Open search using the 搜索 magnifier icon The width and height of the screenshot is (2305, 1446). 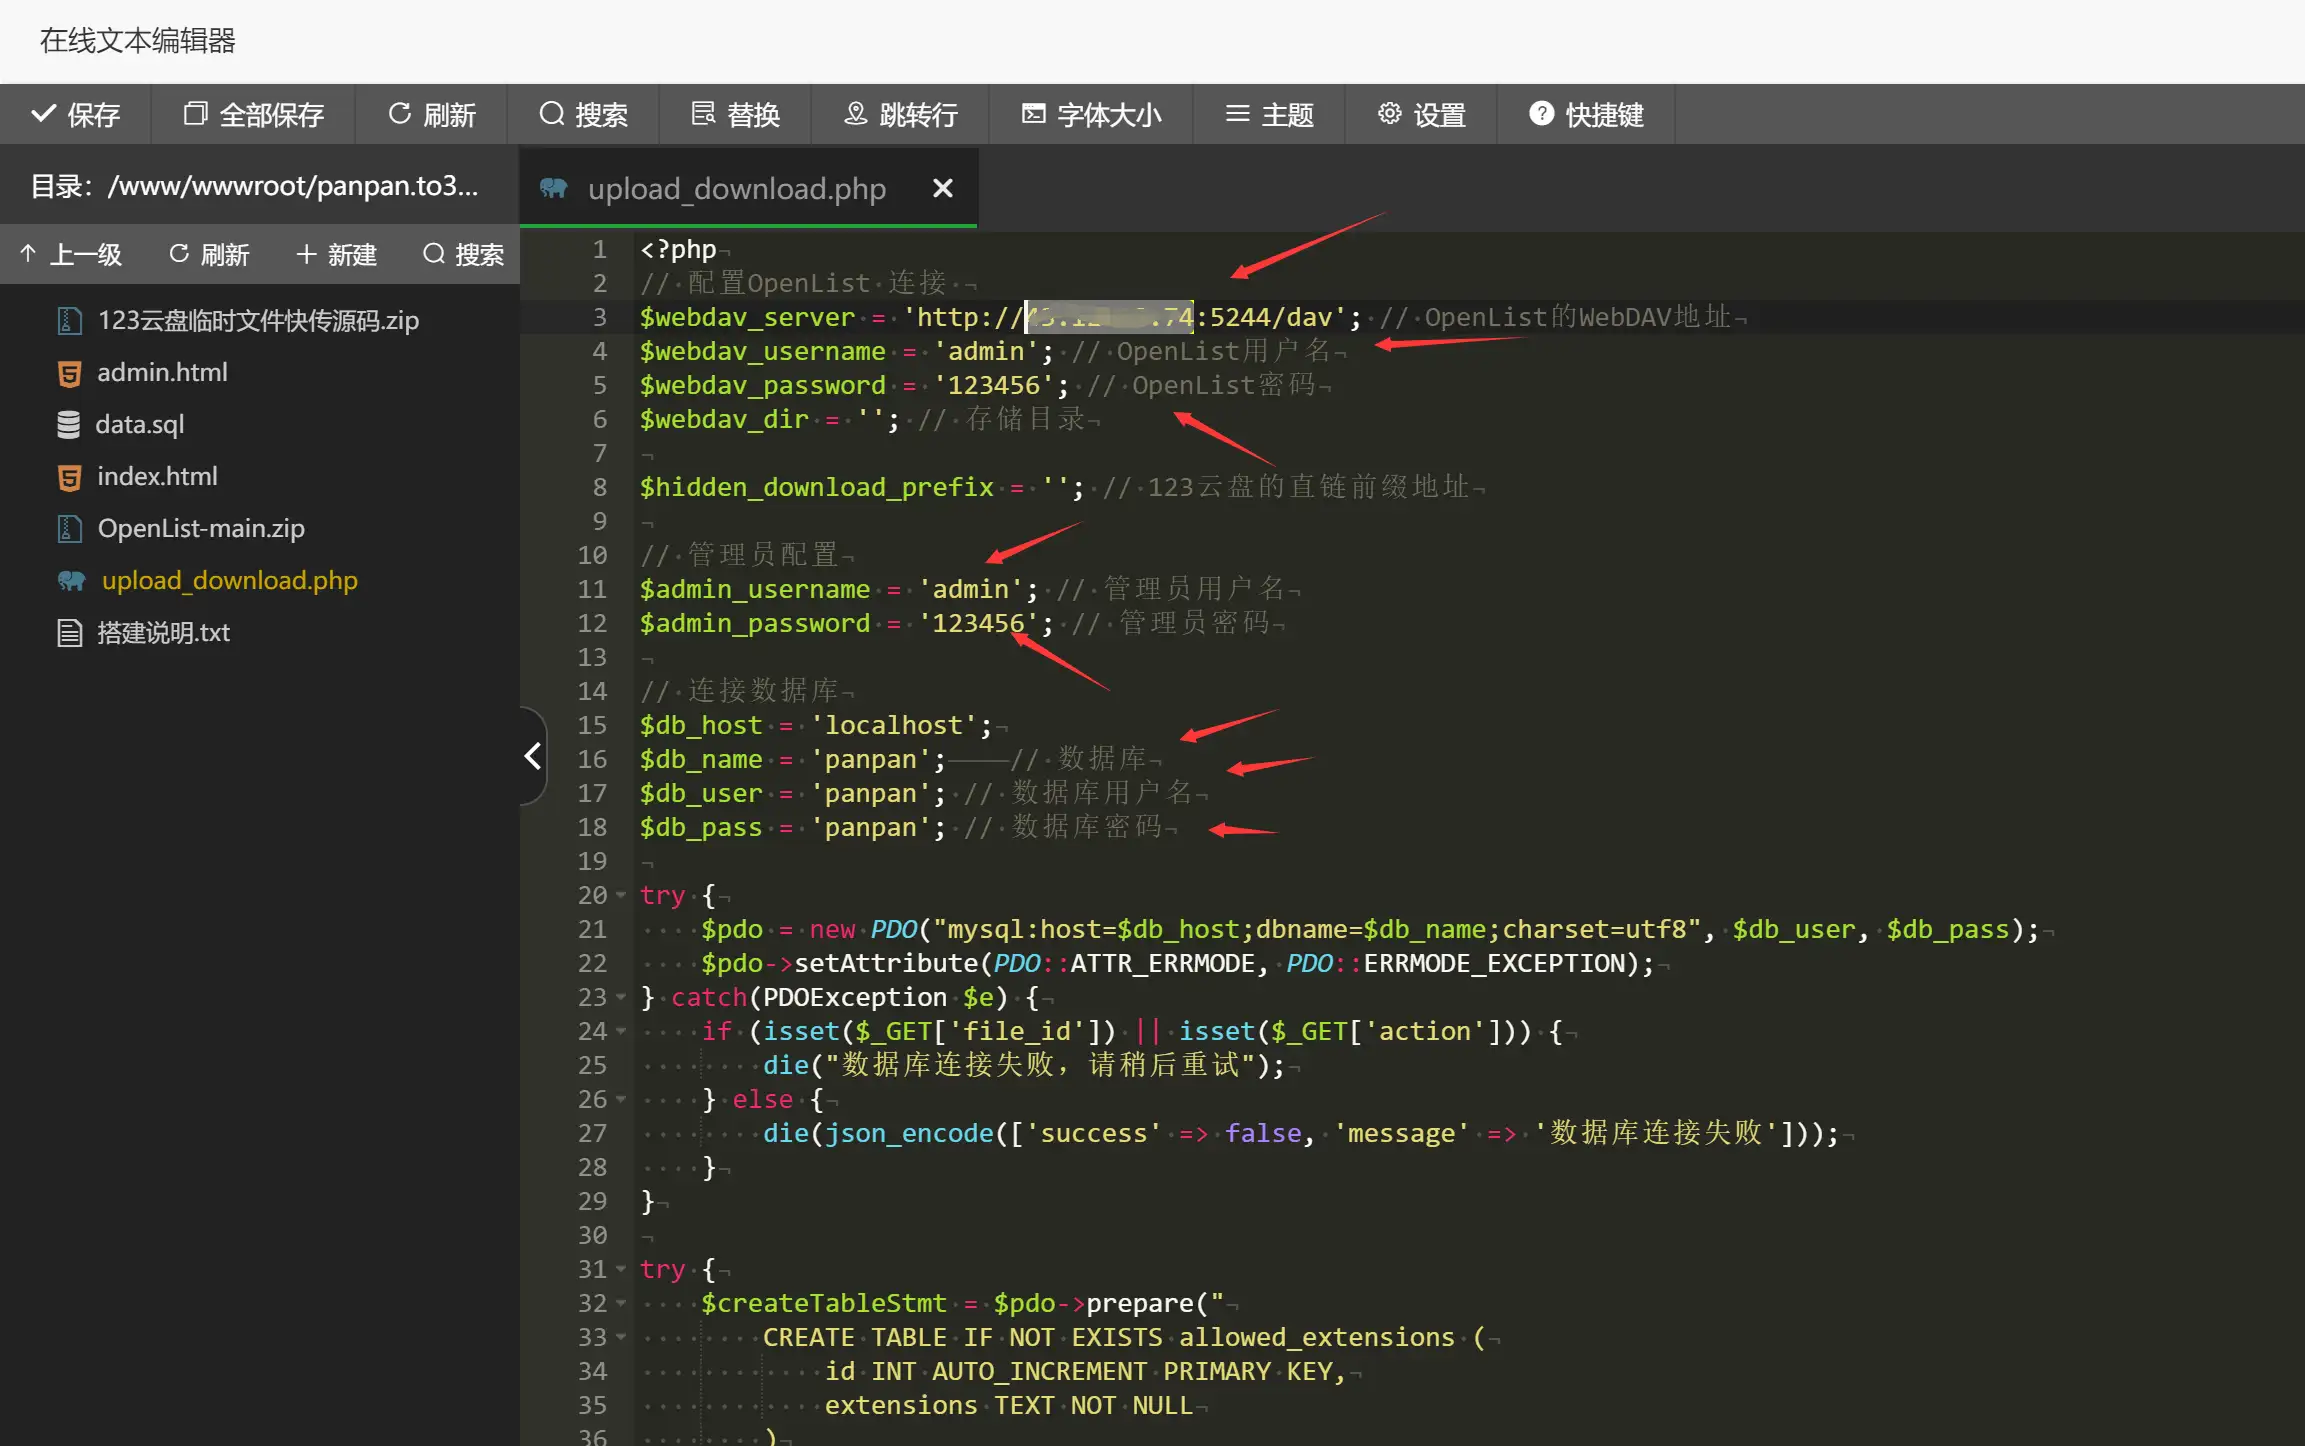(552, 114)
